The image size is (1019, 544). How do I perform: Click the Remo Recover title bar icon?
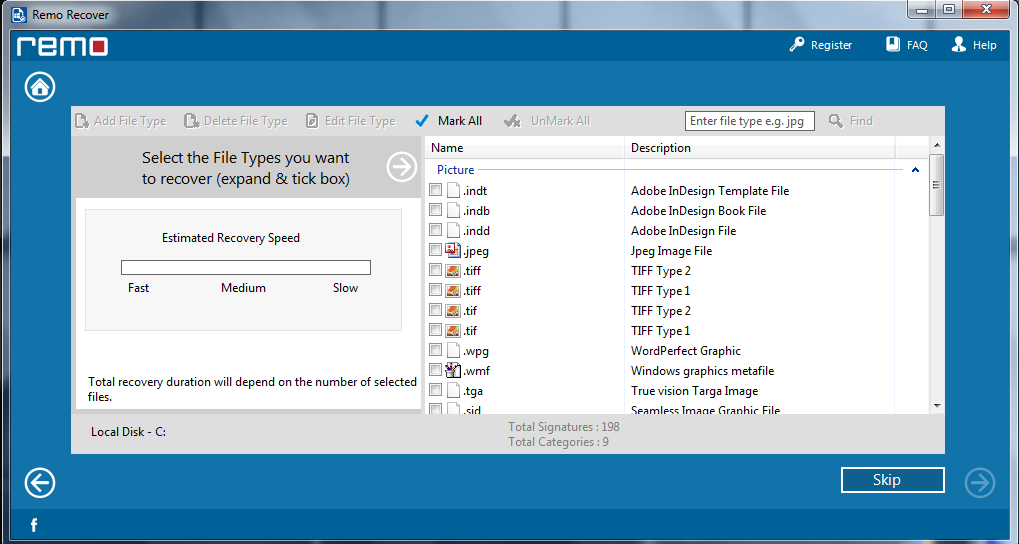point(19,14)
